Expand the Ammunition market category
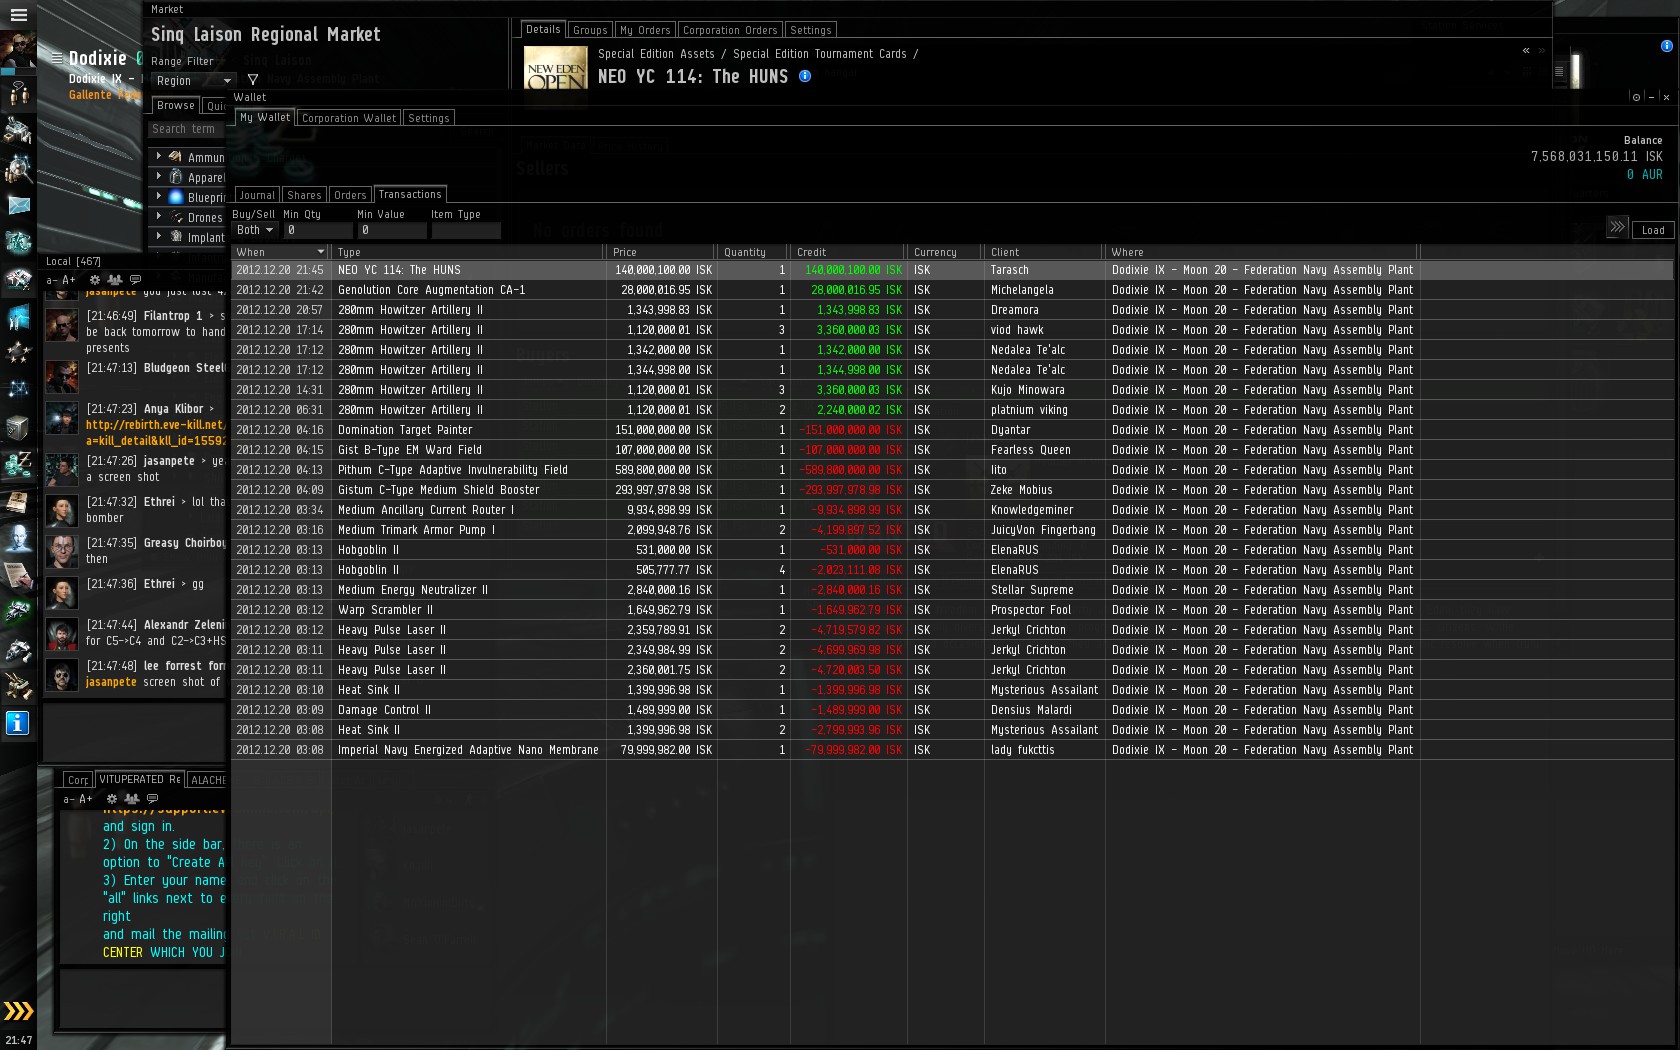 [159, 156]
